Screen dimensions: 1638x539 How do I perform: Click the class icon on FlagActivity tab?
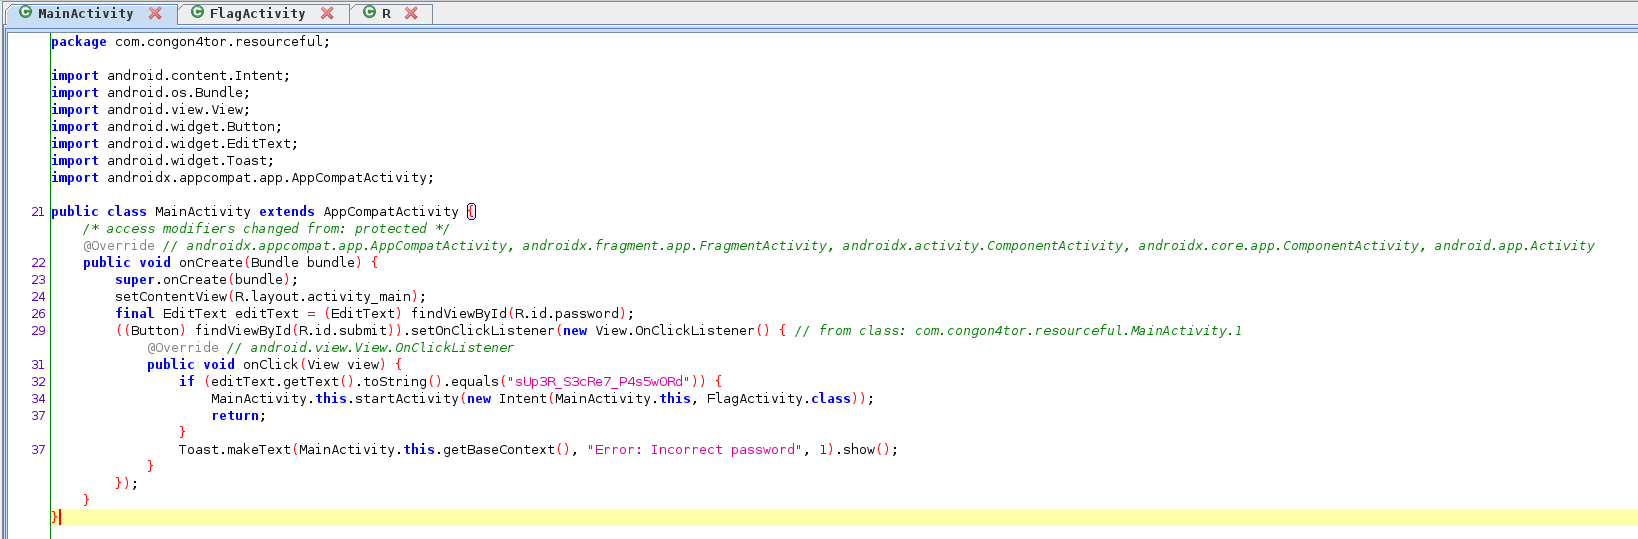(198, 13)
